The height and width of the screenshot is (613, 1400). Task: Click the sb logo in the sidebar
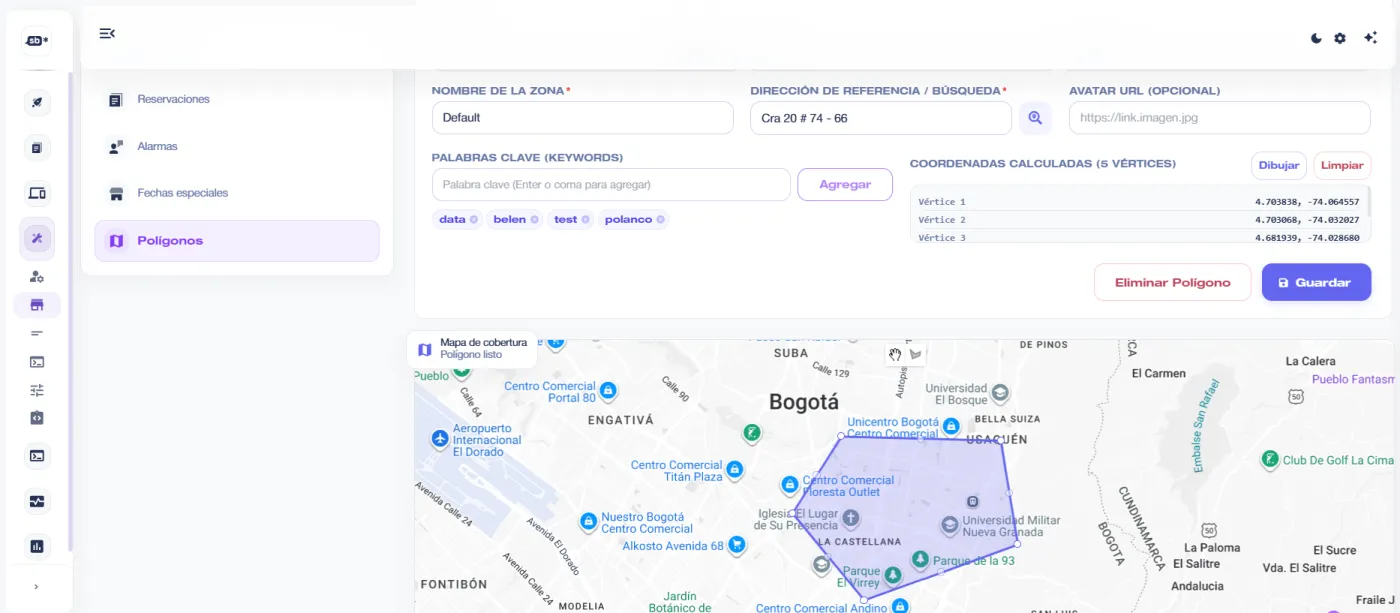click(x=37, y=40)
